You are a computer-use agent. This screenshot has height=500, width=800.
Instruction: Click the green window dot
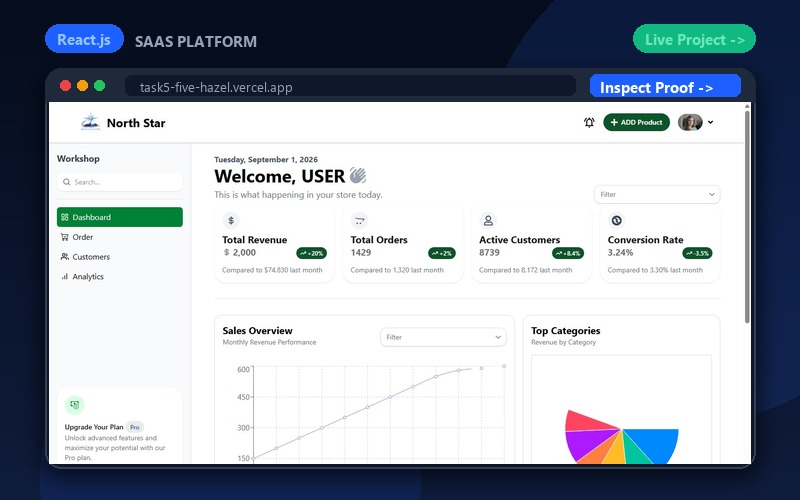[100, 86]
